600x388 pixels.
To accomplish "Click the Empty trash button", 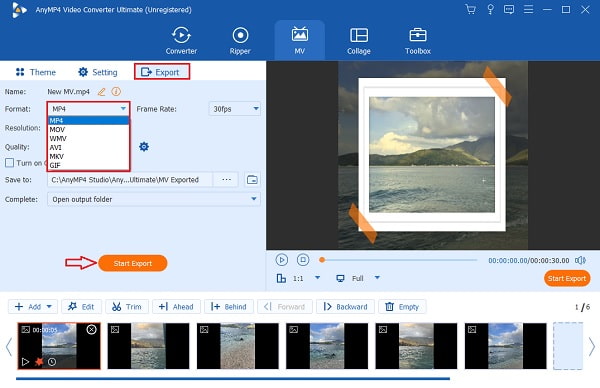I will click(402, 307).
